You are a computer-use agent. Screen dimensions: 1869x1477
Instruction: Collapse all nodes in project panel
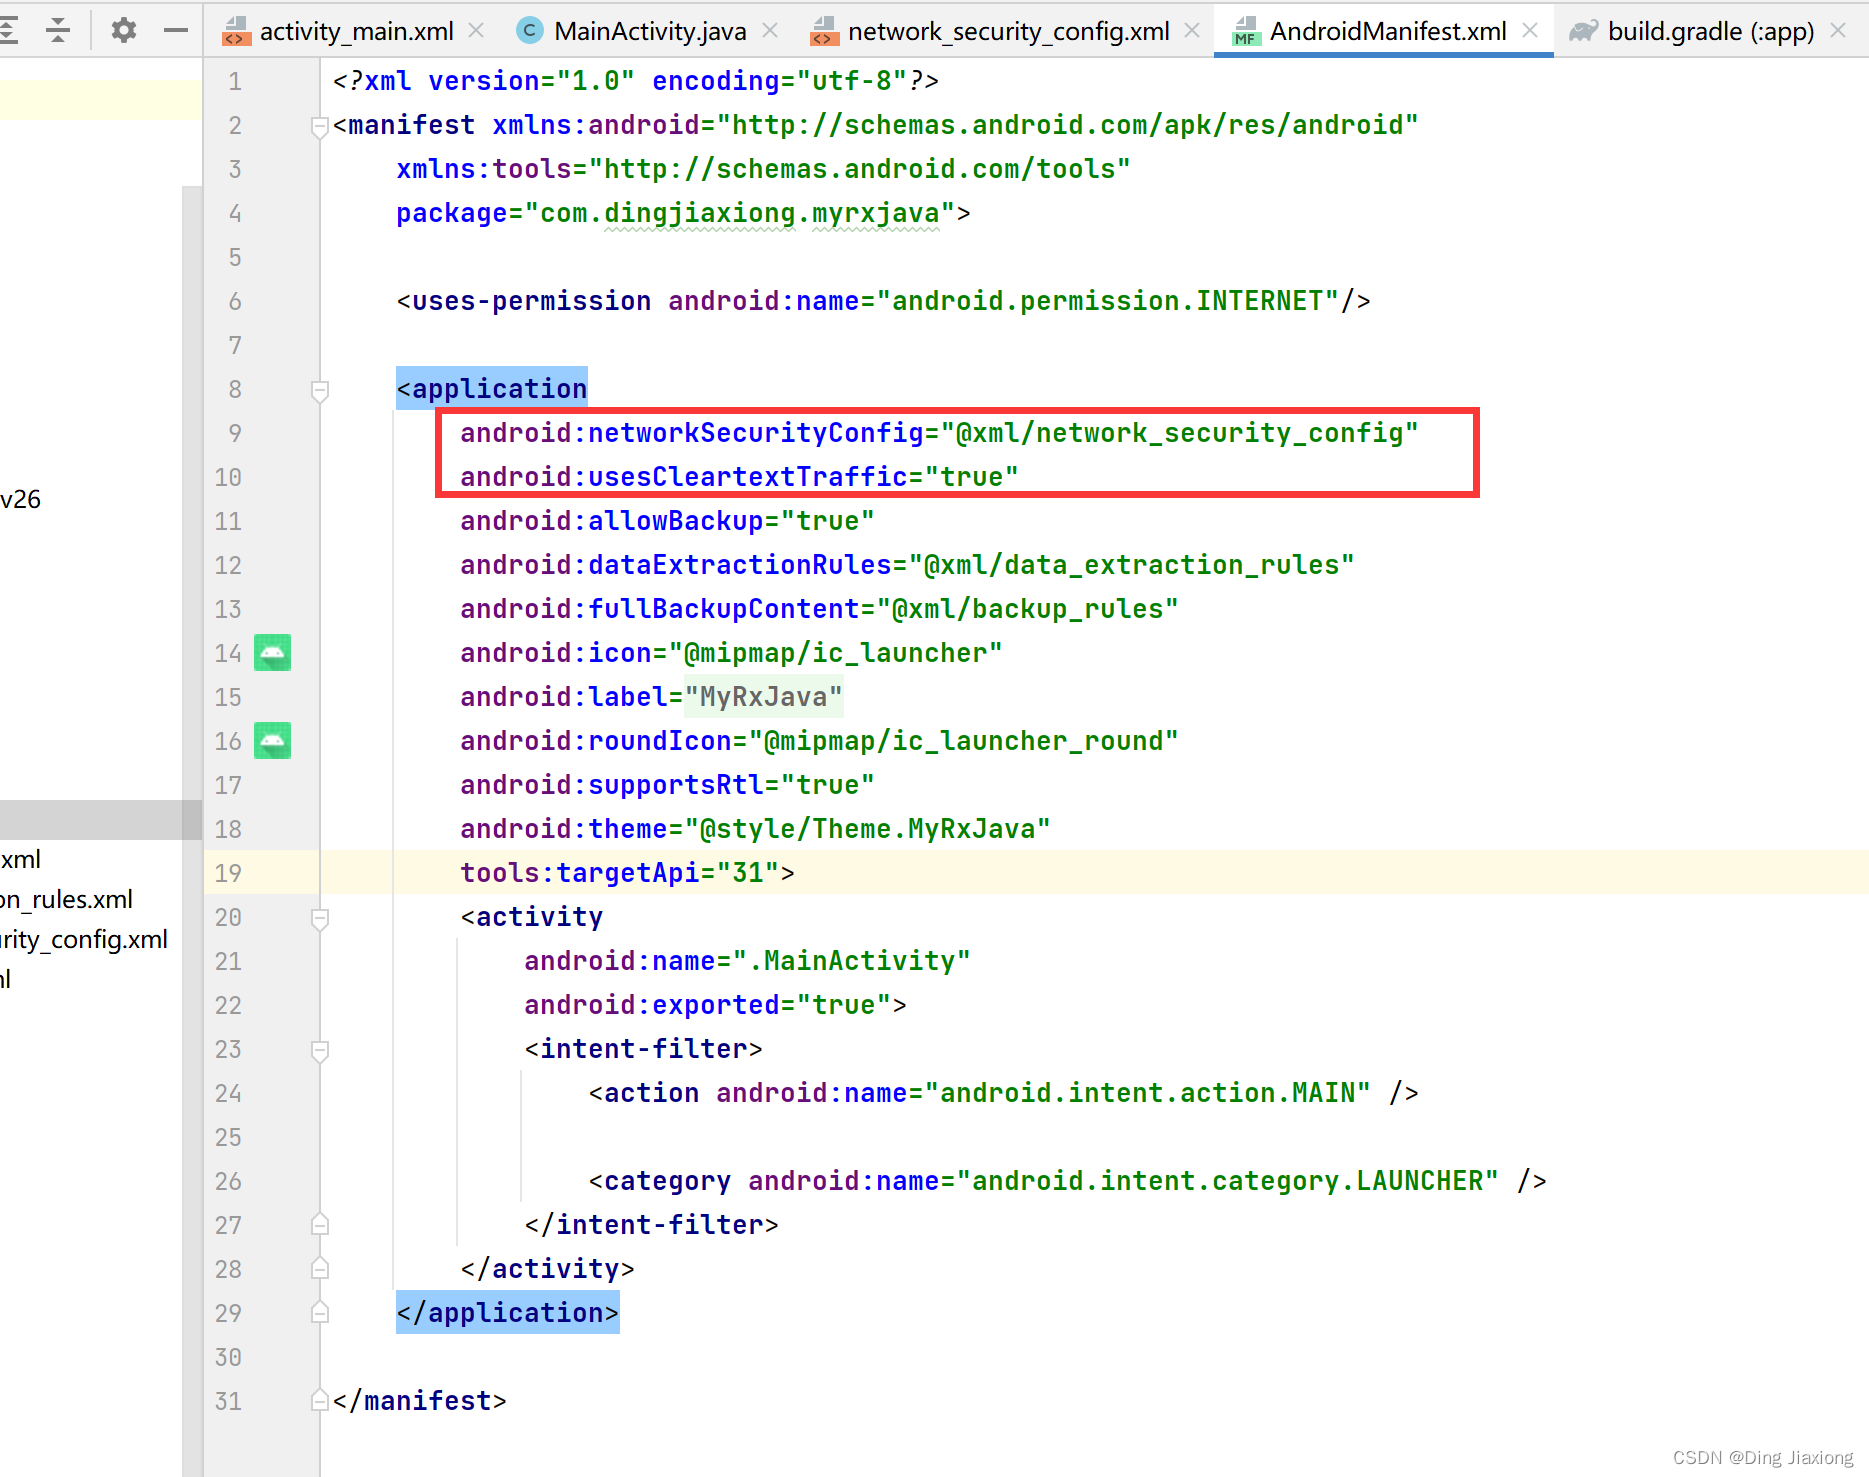click(x=58, y=30)
